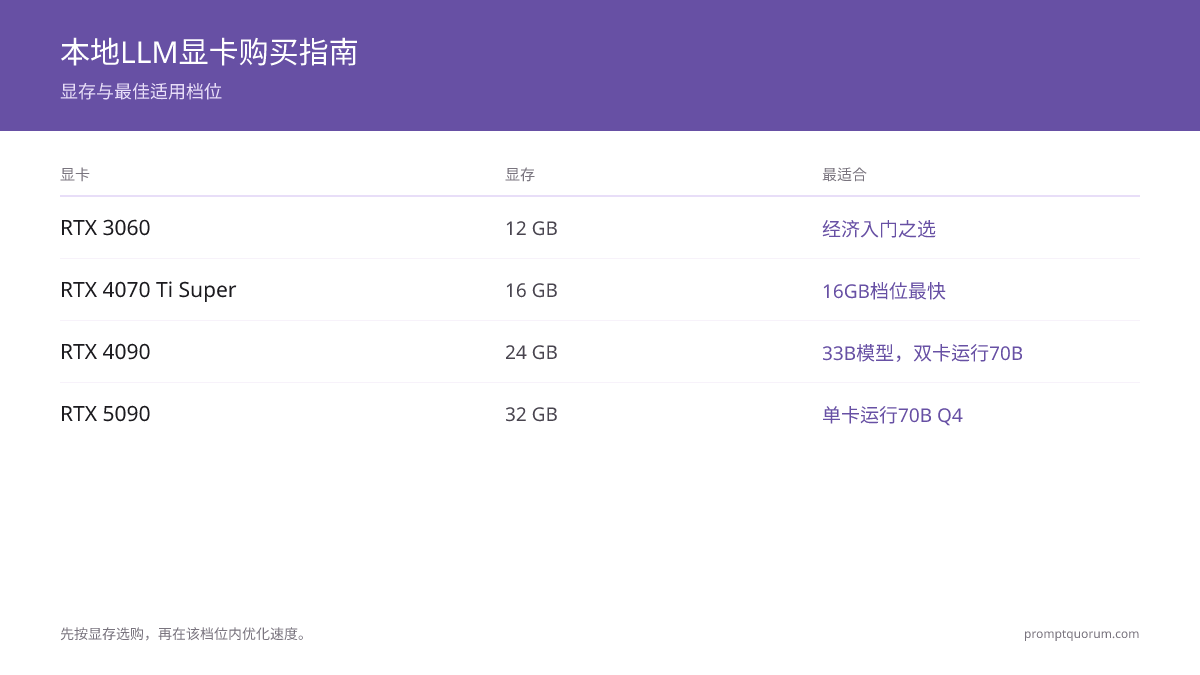This screenshot has width=1200, height=675.
Task: Click 经济入门之选 text
Action: 879,229
